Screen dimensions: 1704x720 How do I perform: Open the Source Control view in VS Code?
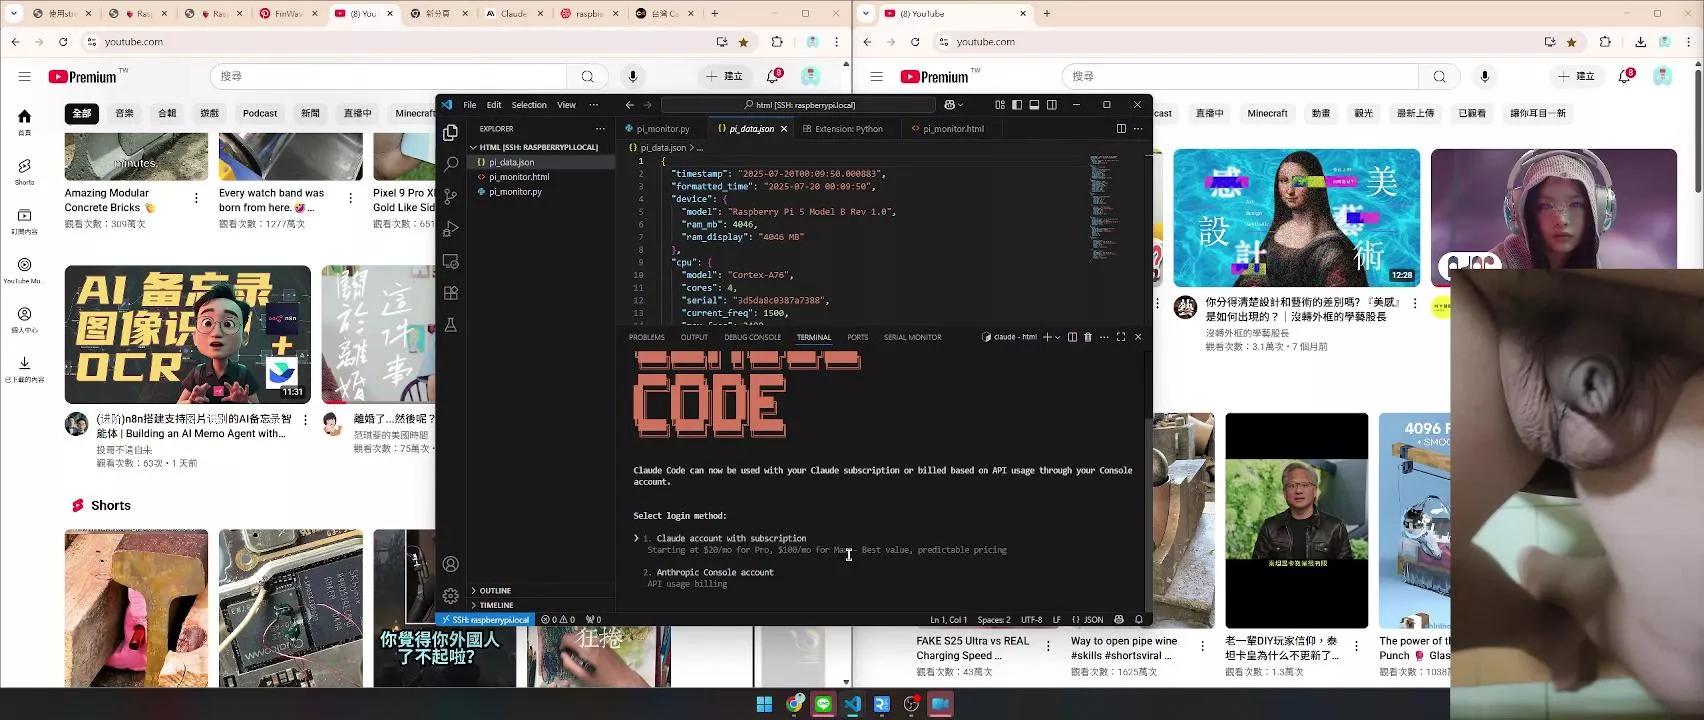(451, 197)
